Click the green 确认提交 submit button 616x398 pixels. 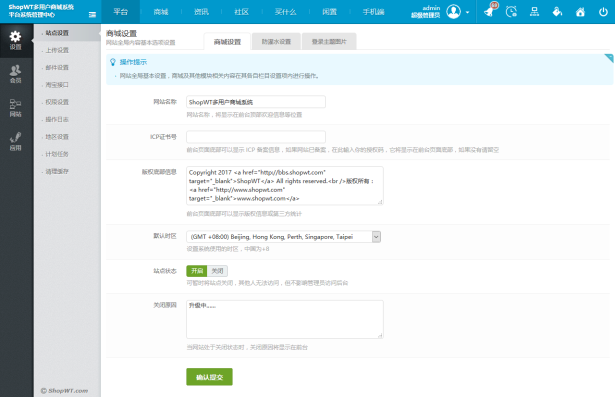pyautogui.click(x=209, y=377)
